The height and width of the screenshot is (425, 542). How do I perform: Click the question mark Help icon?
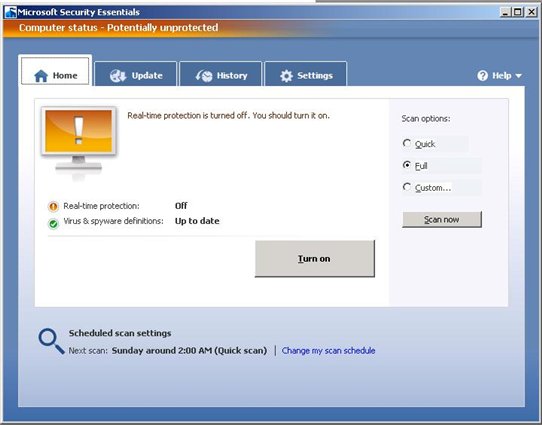(x=482, y=76)
